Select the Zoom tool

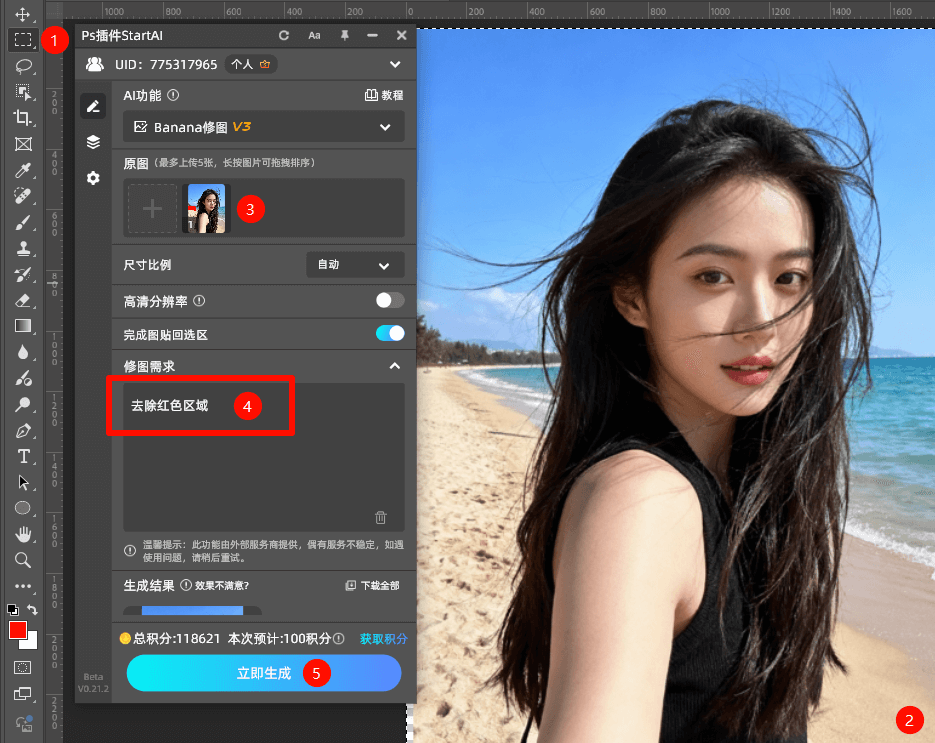click(22, 560)
